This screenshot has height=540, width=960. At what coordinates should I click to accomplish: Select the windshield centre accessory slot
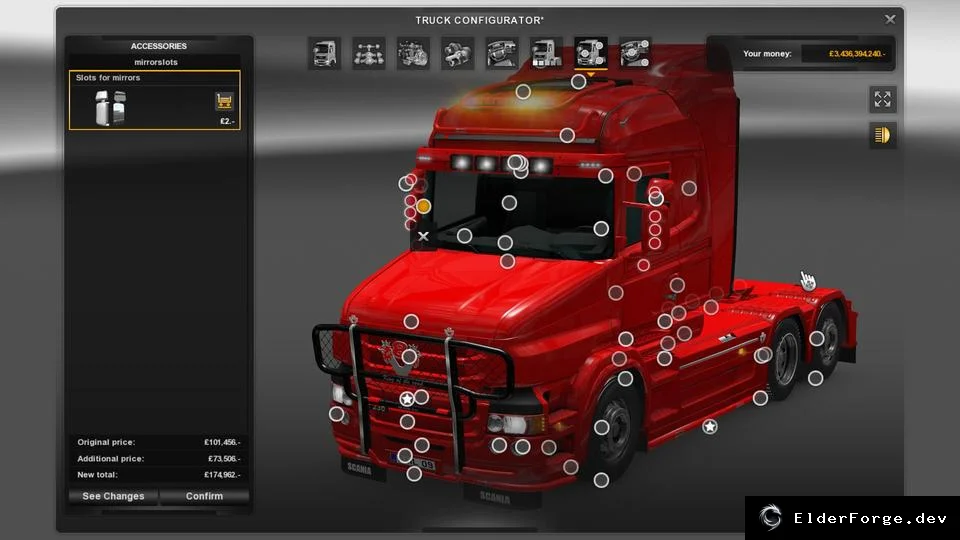point(509,203)
